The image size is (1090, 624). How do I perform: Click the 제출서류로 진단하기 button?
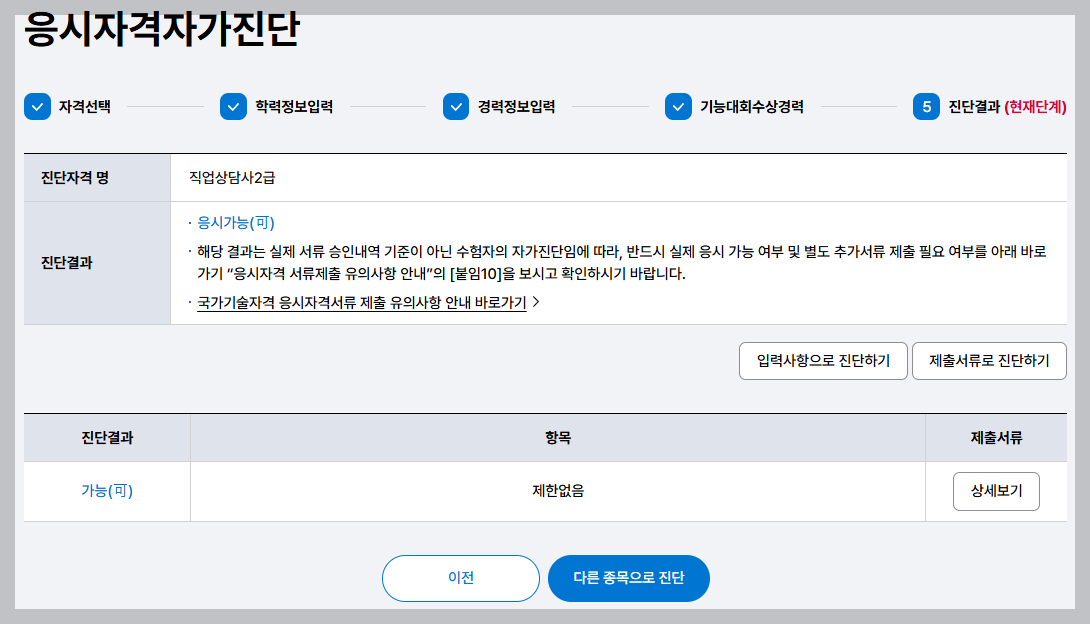(989, 360)
